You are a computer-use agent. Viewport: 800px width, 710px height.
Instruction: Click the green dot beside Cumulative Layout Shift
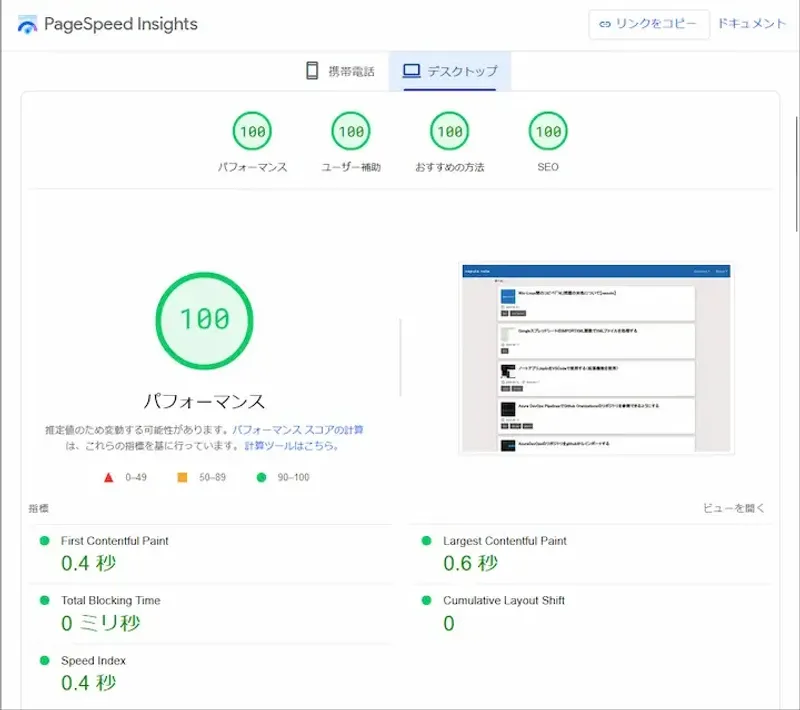(x=427, y=601)
